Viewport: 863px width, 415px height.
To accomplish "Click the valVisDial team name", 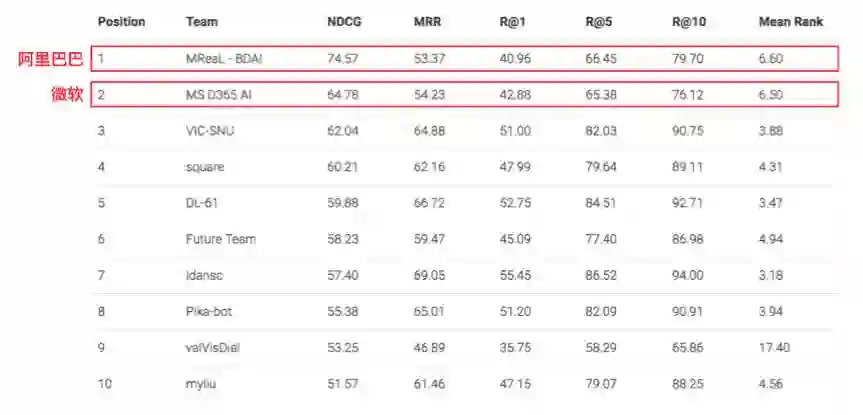I will click(212, 347).
